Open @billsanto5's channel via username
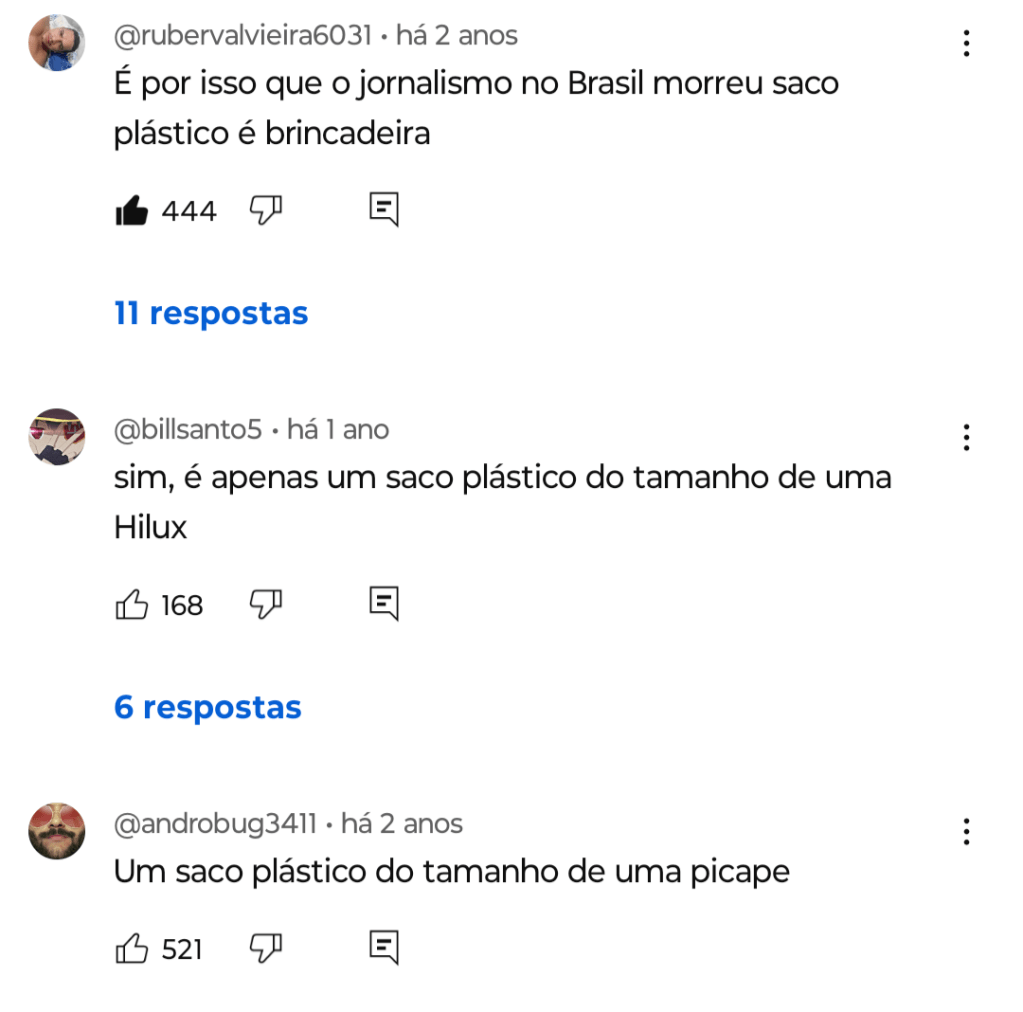Screen dimensions: 1023x1012 point(188,429)
